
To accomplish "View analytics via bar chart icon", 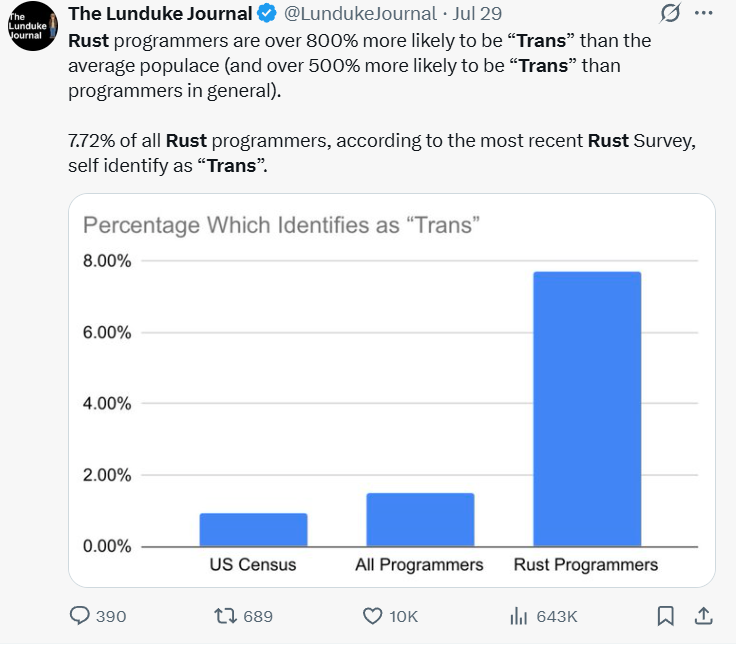I will click(x=519, y=616).
